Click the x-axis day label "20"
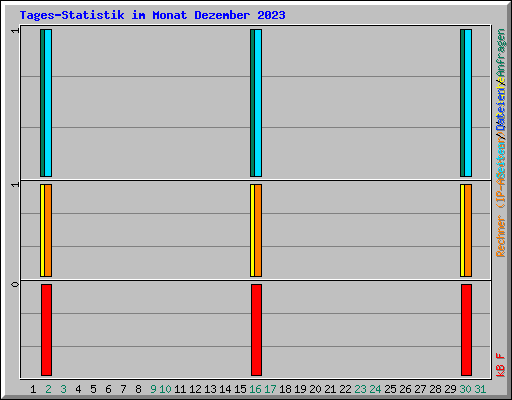The width and height of the screenshot is (512, 400). pos(315,389)
